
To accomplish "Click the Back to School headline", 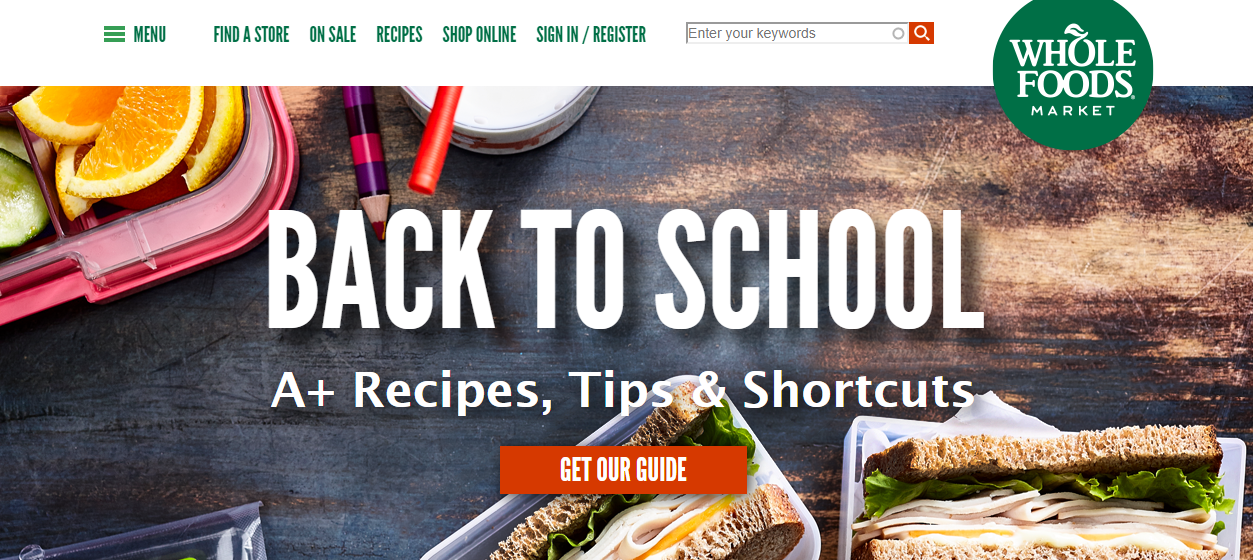I will [625, 270].
